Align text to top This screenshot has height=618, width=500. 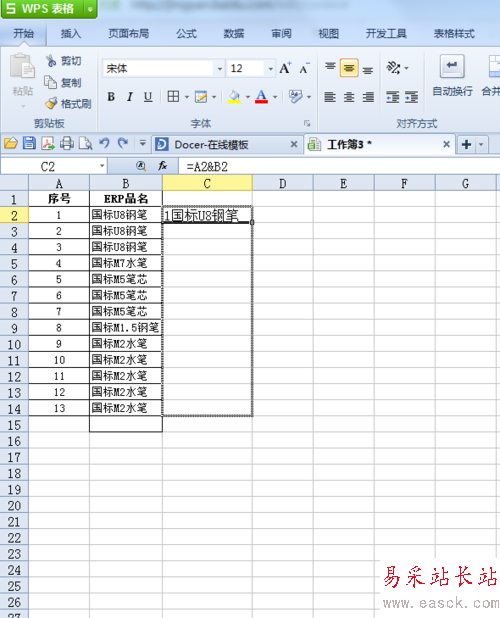click(330, 68)
